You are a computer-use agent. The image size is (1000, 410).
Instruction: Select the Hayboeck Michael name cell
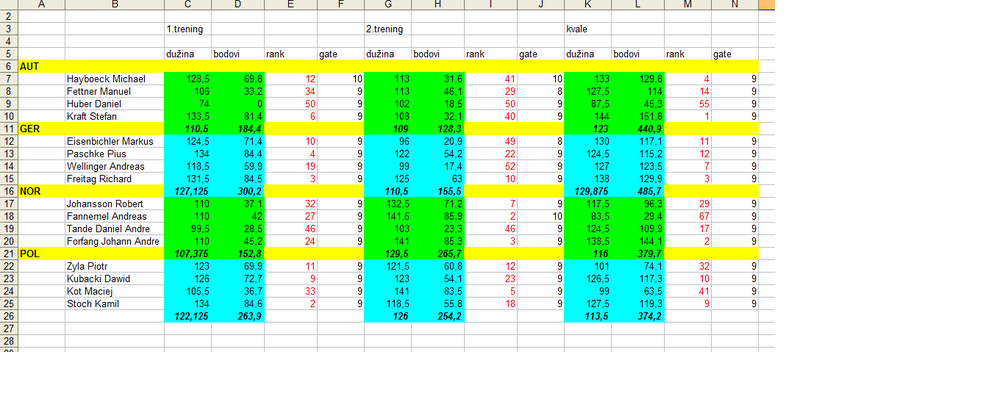(x=113, y=78)
